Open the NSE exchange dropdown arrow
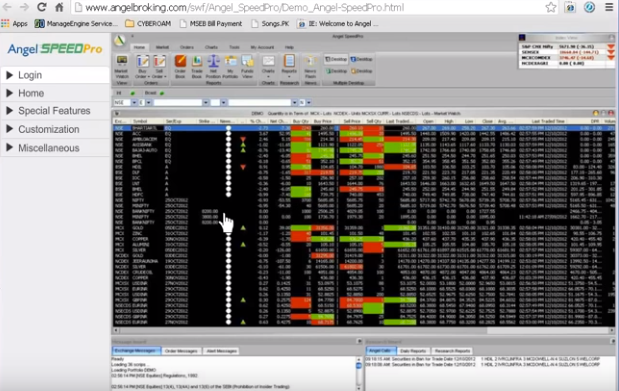The width and height of the screenshot is (619, 391). tap(134, 102)
